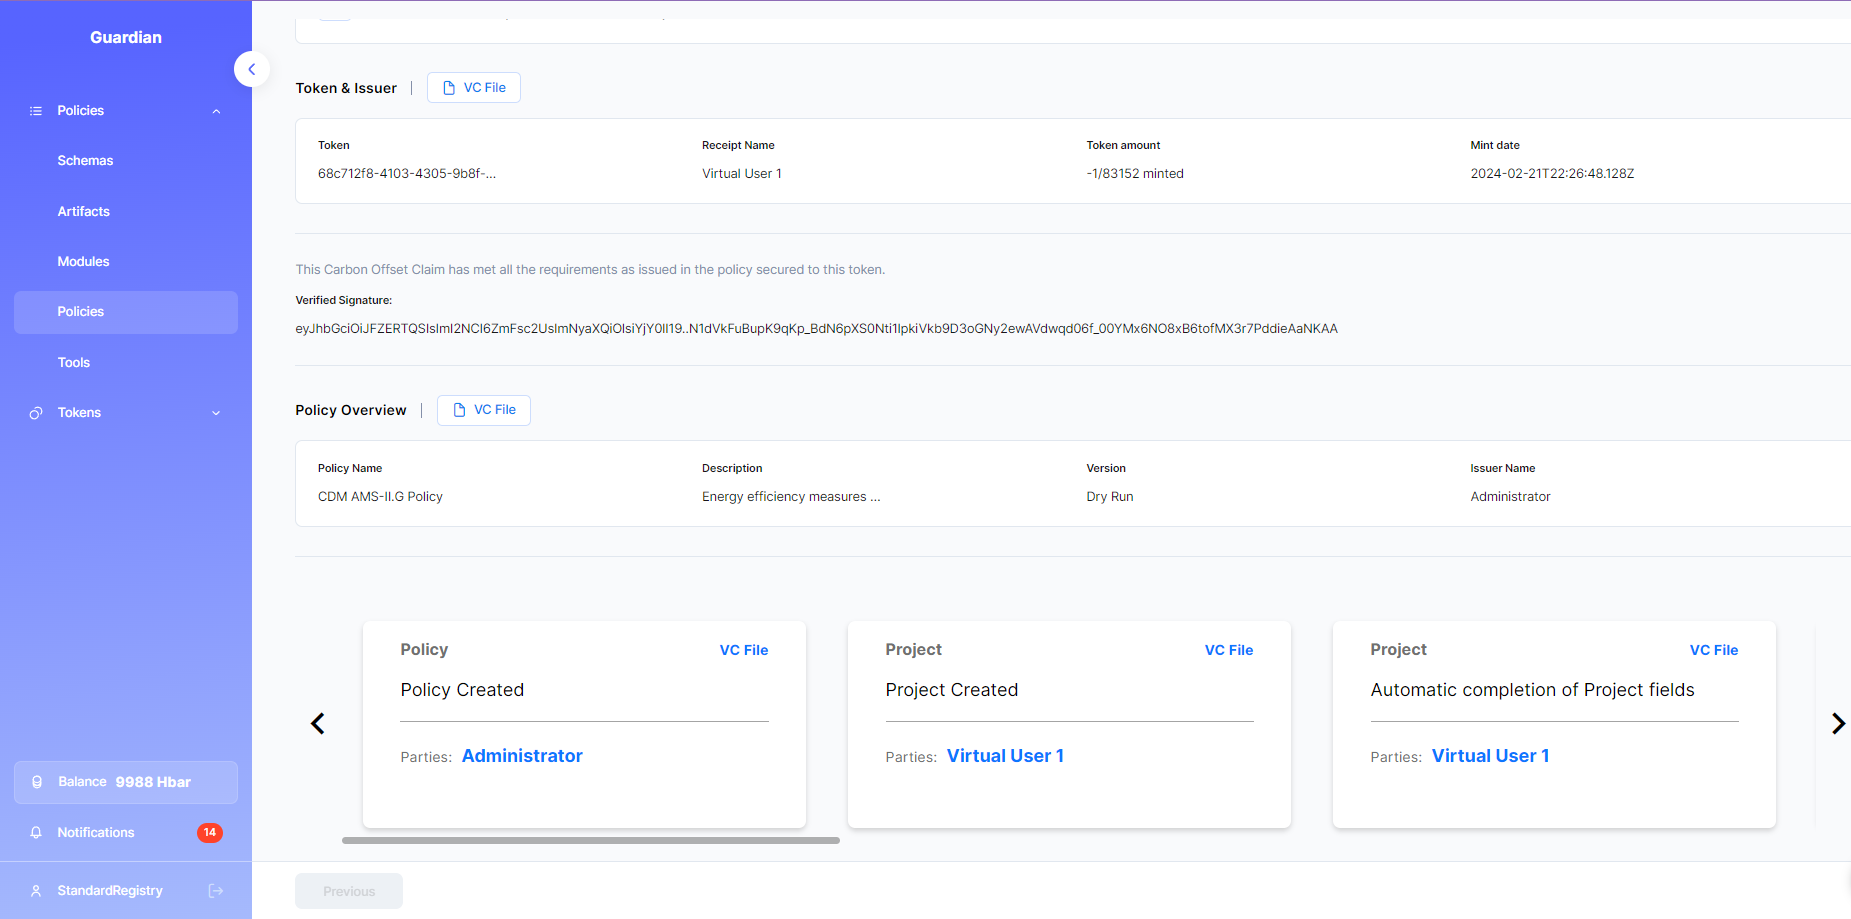Click the horizontal scrollbar under the cards
Viewport: 1851px width, 919px height.
(590, 841)
